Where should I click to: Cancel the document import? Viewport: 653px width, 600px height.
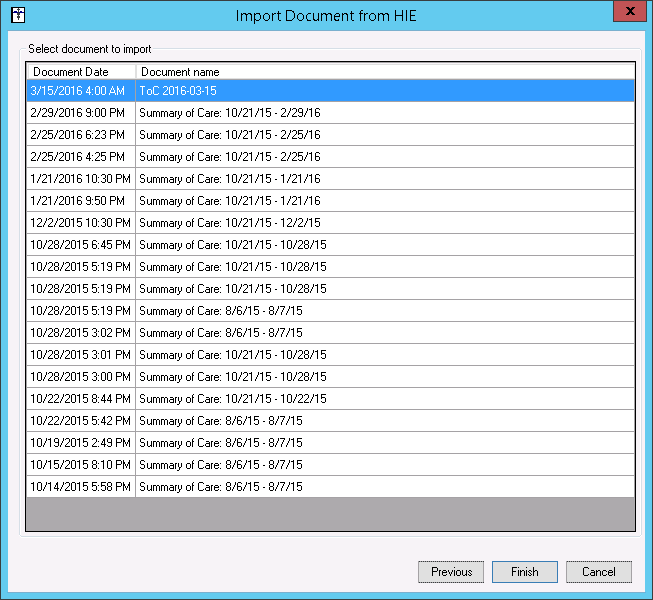[x=598, y=572]
